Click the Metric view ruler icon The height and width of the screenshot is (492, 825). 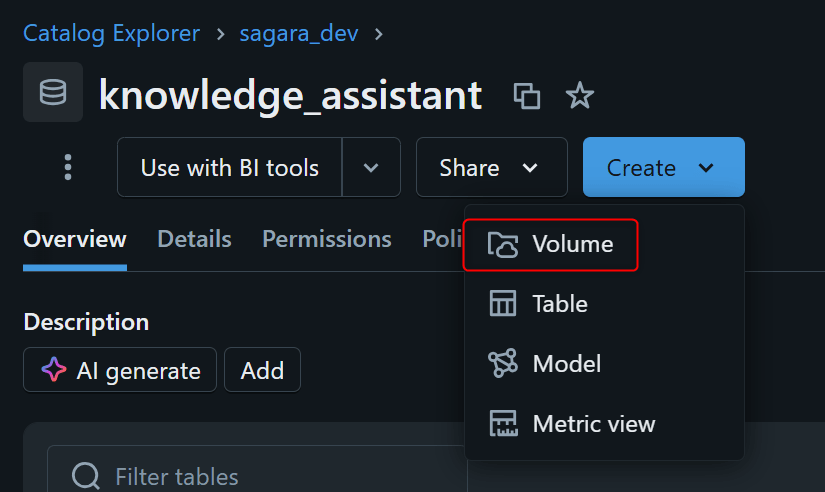[502, 424]
